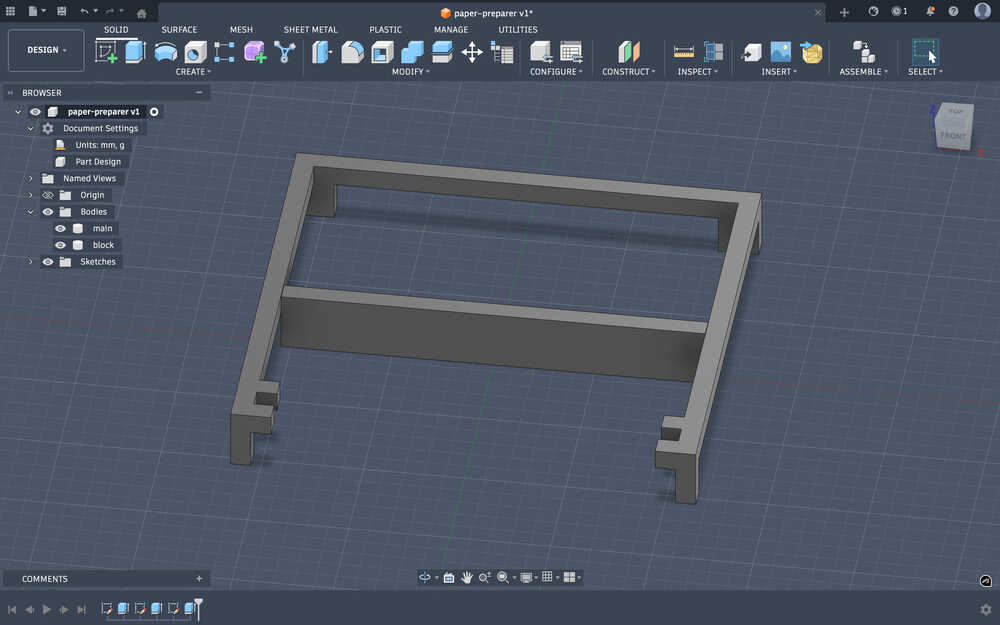
Task: Open the Design workspace dropdown
Action: tap(46, 50)
